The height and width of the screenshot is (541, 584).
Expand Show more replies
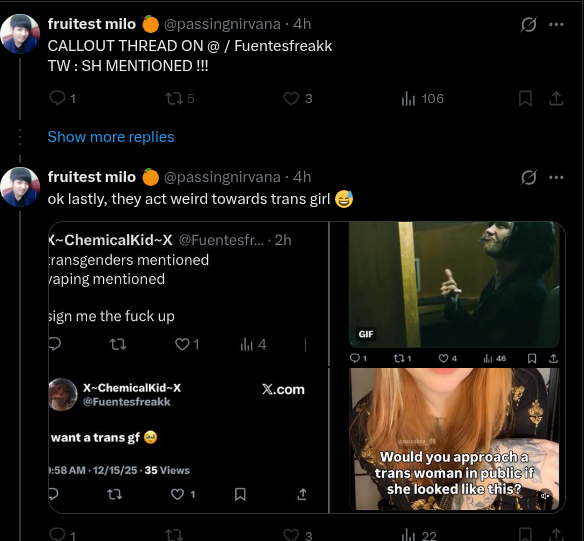(111, 137)
